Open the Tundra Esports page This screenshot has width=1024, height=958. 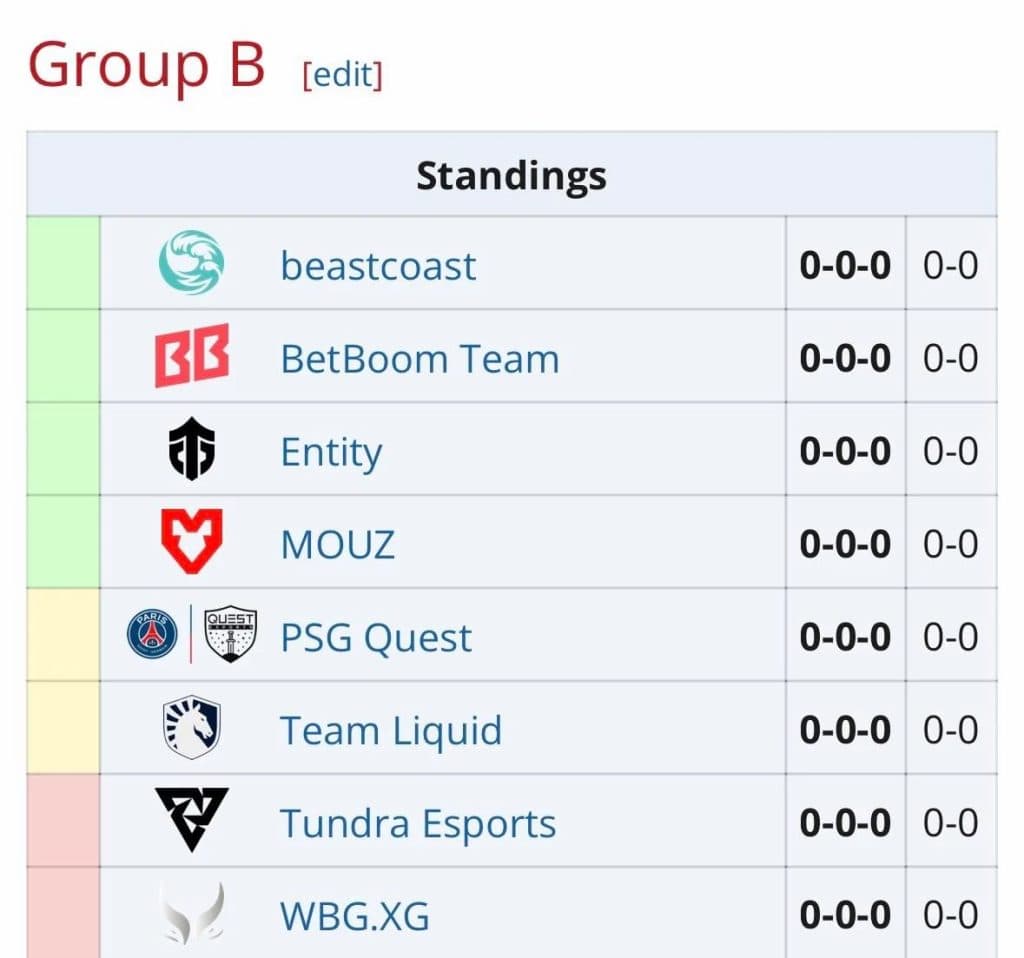coord(417,823)
